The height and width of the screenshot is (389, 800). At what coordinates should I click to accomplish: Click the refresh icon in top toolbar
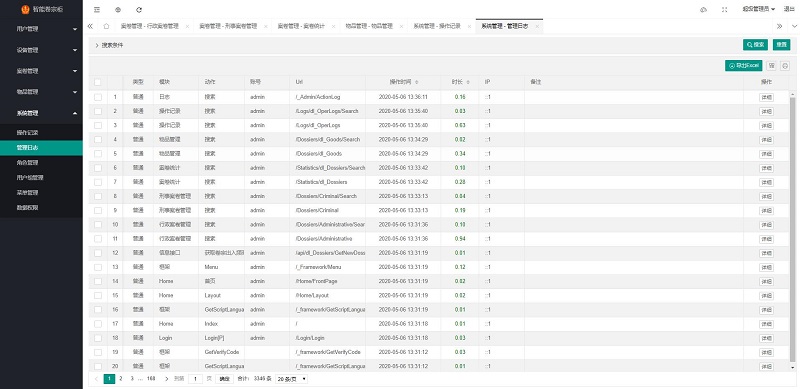pyautogui.click(x=139, y=10)
